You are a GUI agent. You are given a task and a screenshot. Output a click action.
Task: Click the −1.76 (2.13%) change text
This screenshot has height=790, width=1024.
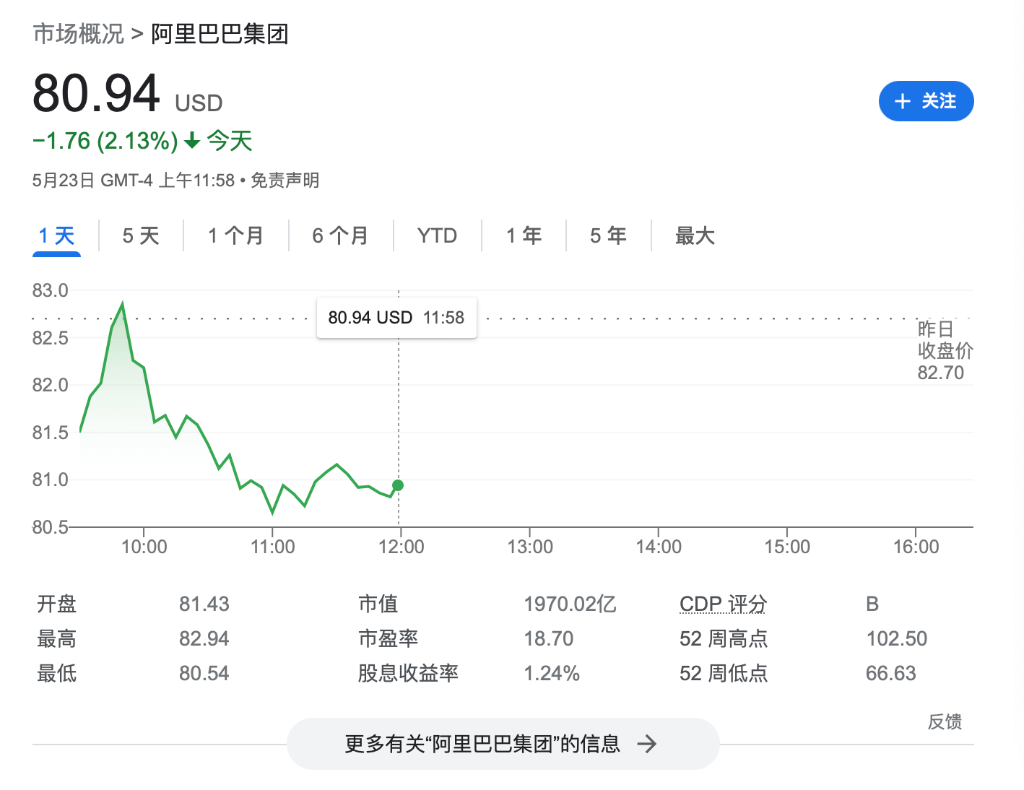(x=105, y=140)
